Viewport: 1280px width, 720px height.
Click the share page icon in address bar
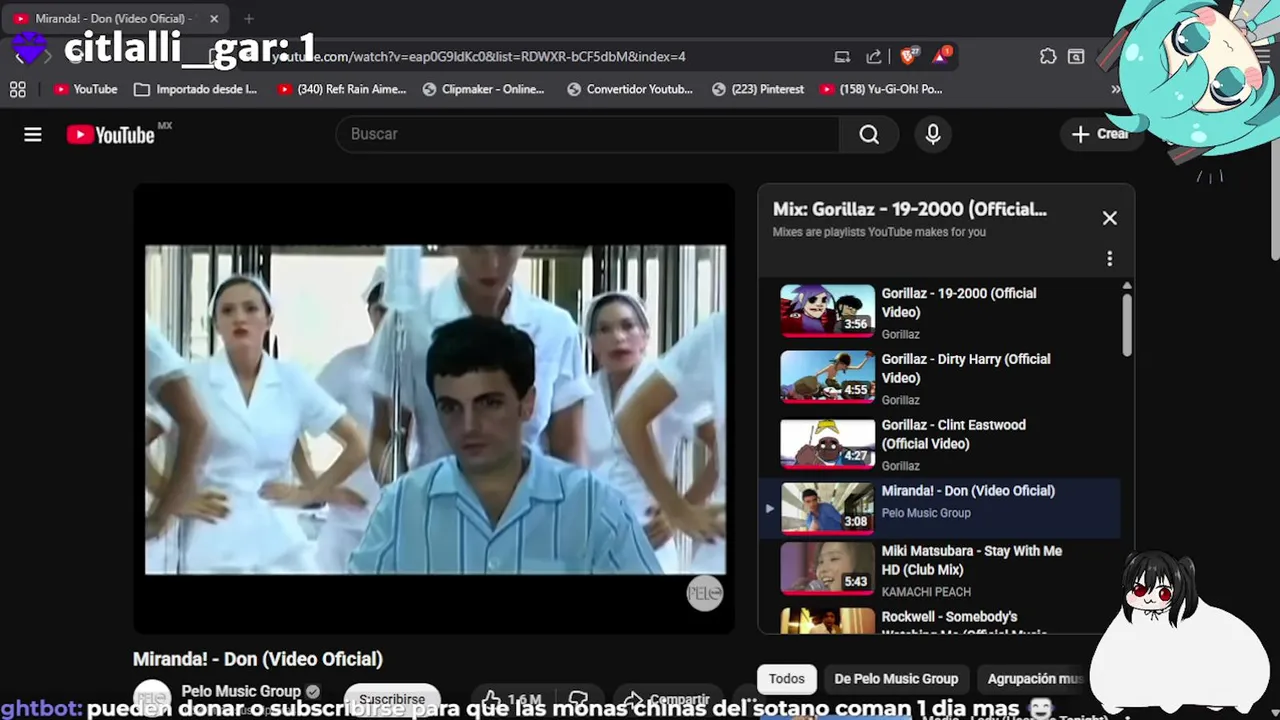(x=874, y=57)
